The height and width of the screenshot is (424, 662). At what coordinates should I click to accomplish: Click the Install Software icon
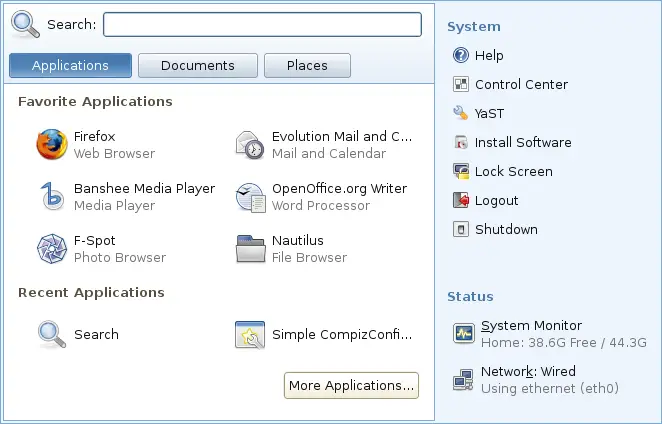click(x=461, y=142)
